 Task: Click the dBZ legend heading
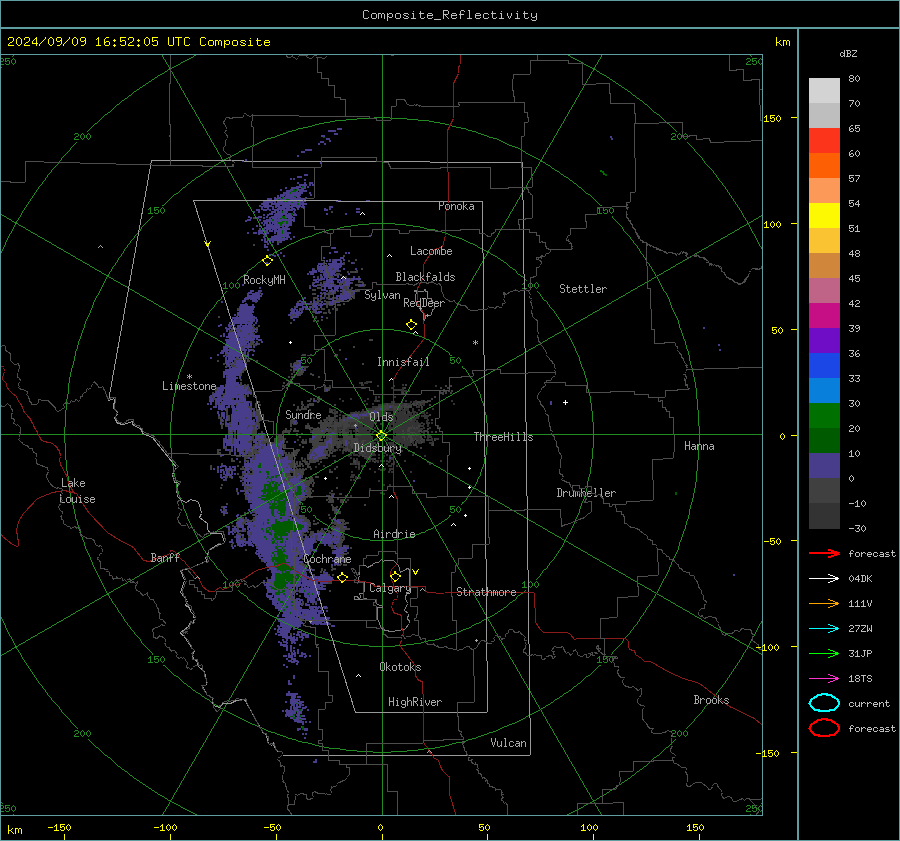(848, 54)
